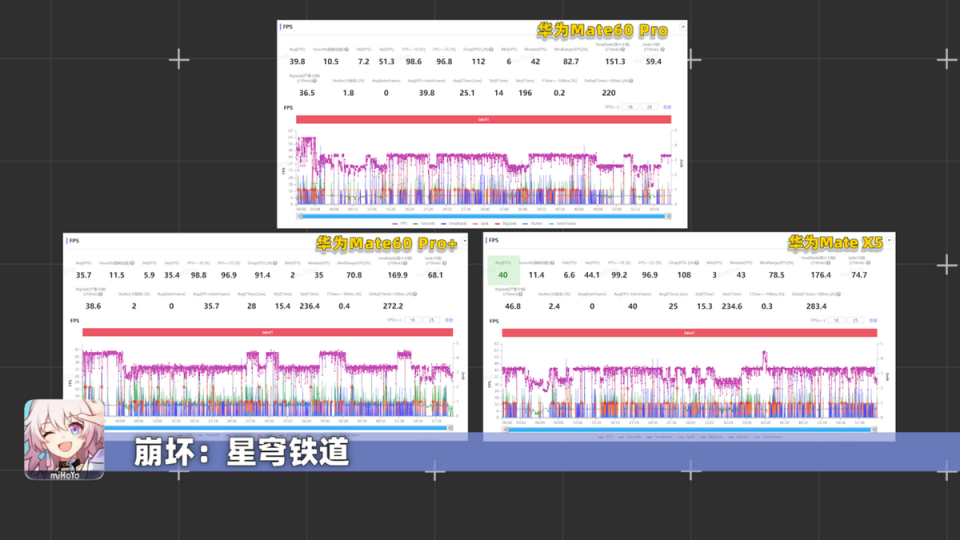Click Delta(FTime) value 283.4 in Mate X5 panel
Image resolution: width=960 pixels, height=540 pixels.
816,306
